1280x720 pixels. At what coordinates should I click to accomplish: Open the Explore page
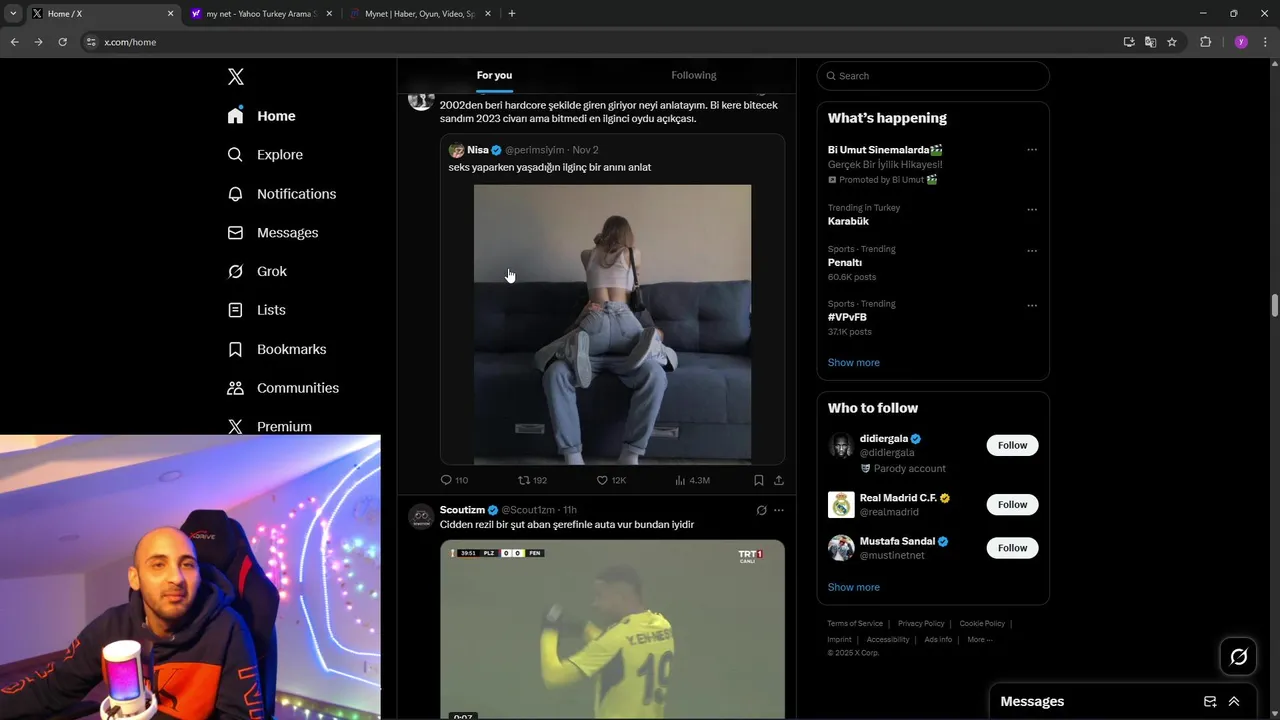pos(265,155)
